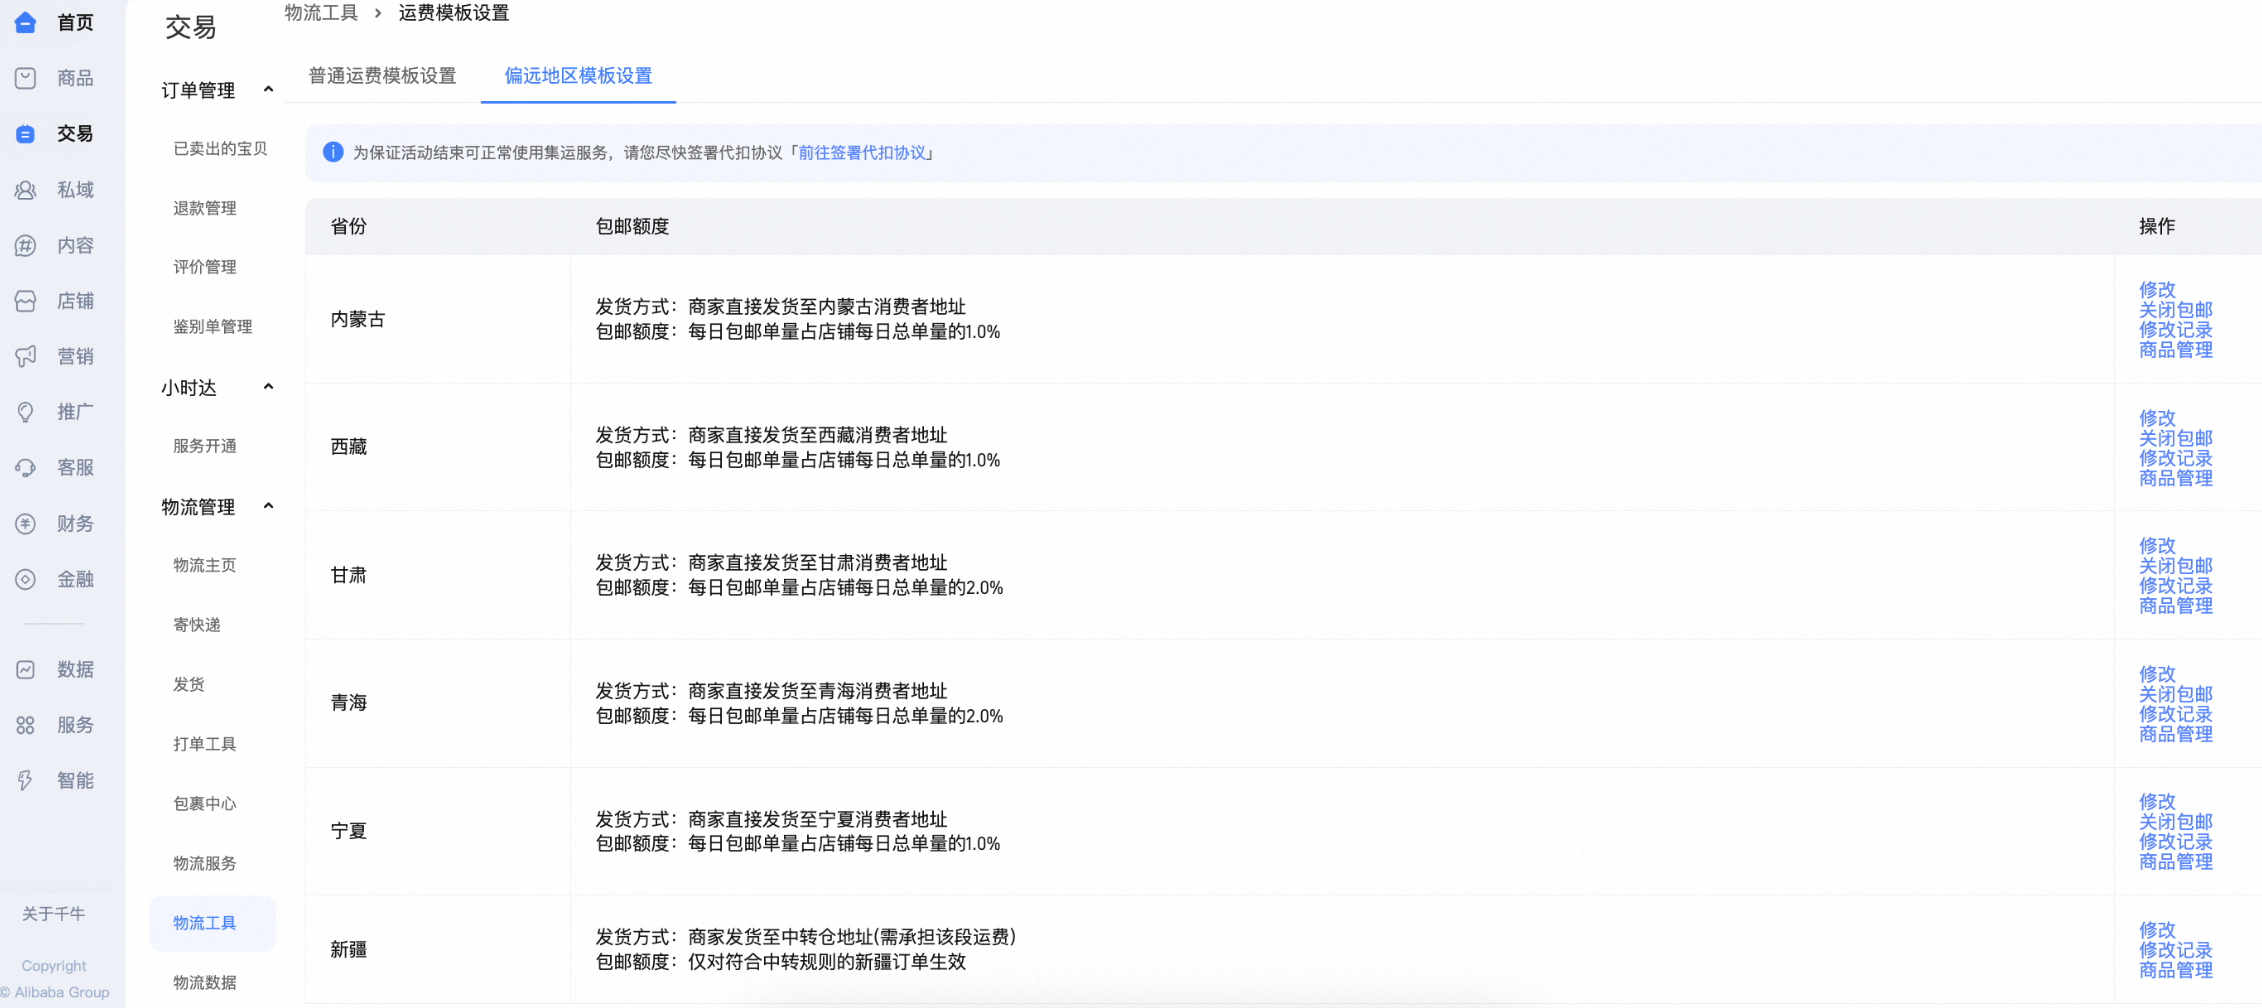2262x1008 pixels.
Task: Click 修改 for 西藏 row
Action: pos(2157,417)
